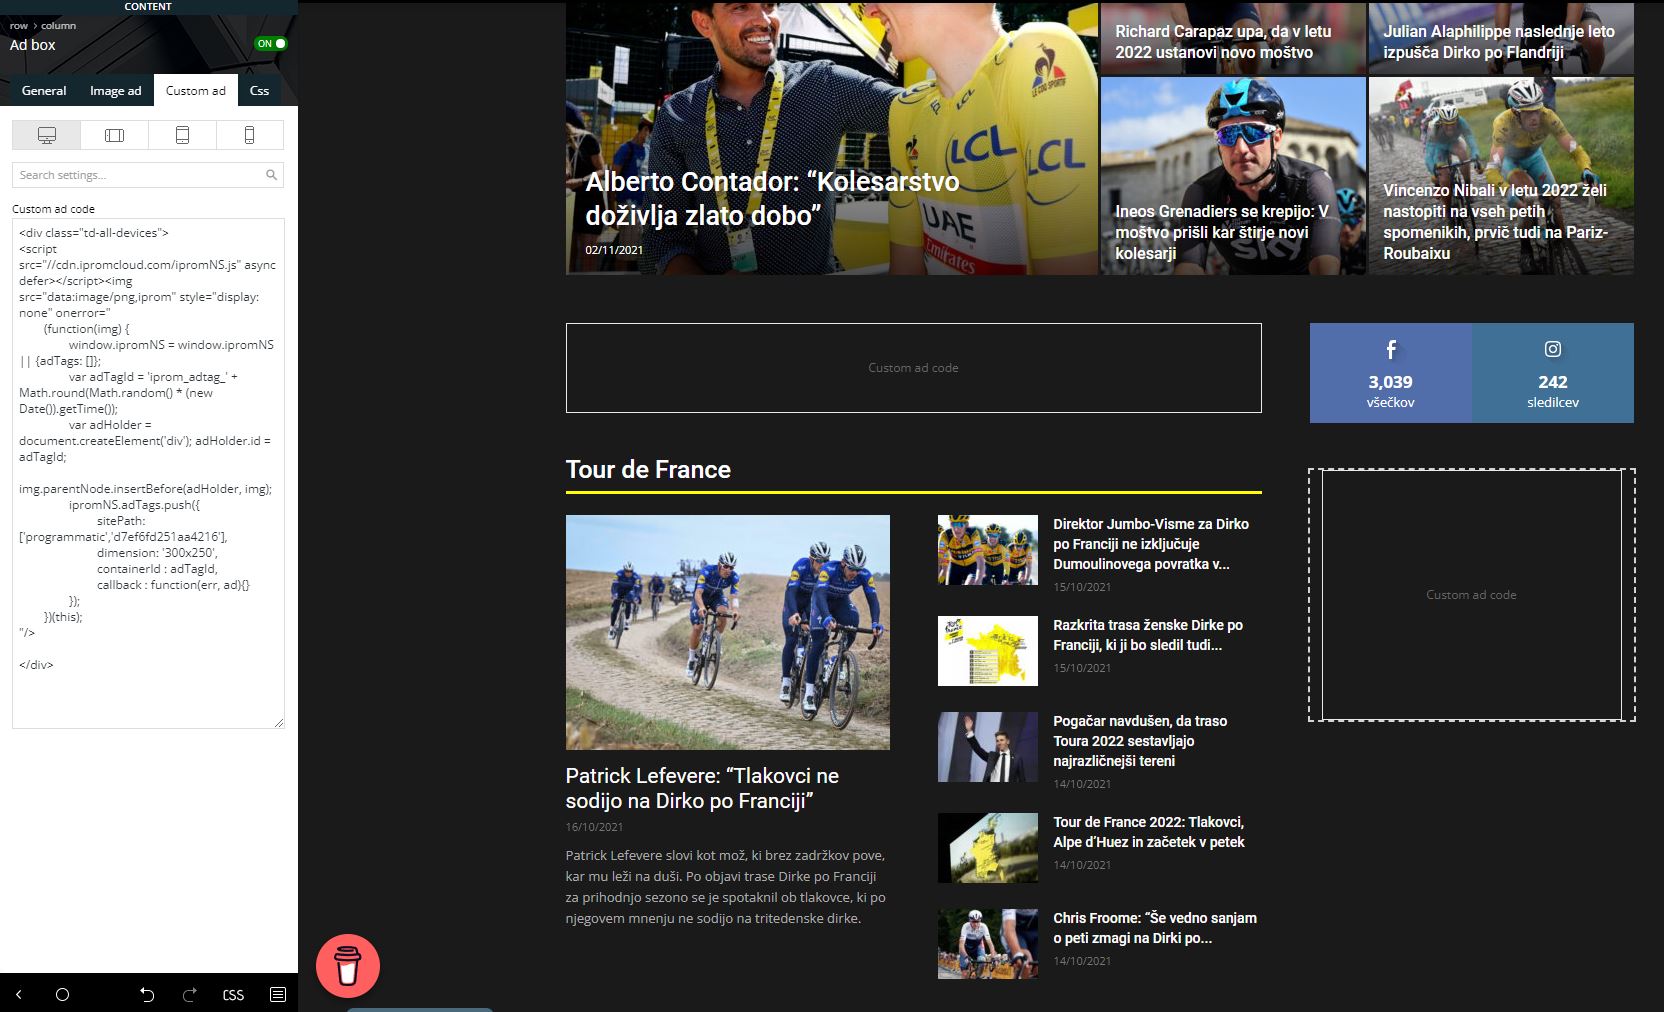Click the 3,039 všečkov Facebook count
This screenshot has width=1664, height=1012.
click(x=1391, y=391)
